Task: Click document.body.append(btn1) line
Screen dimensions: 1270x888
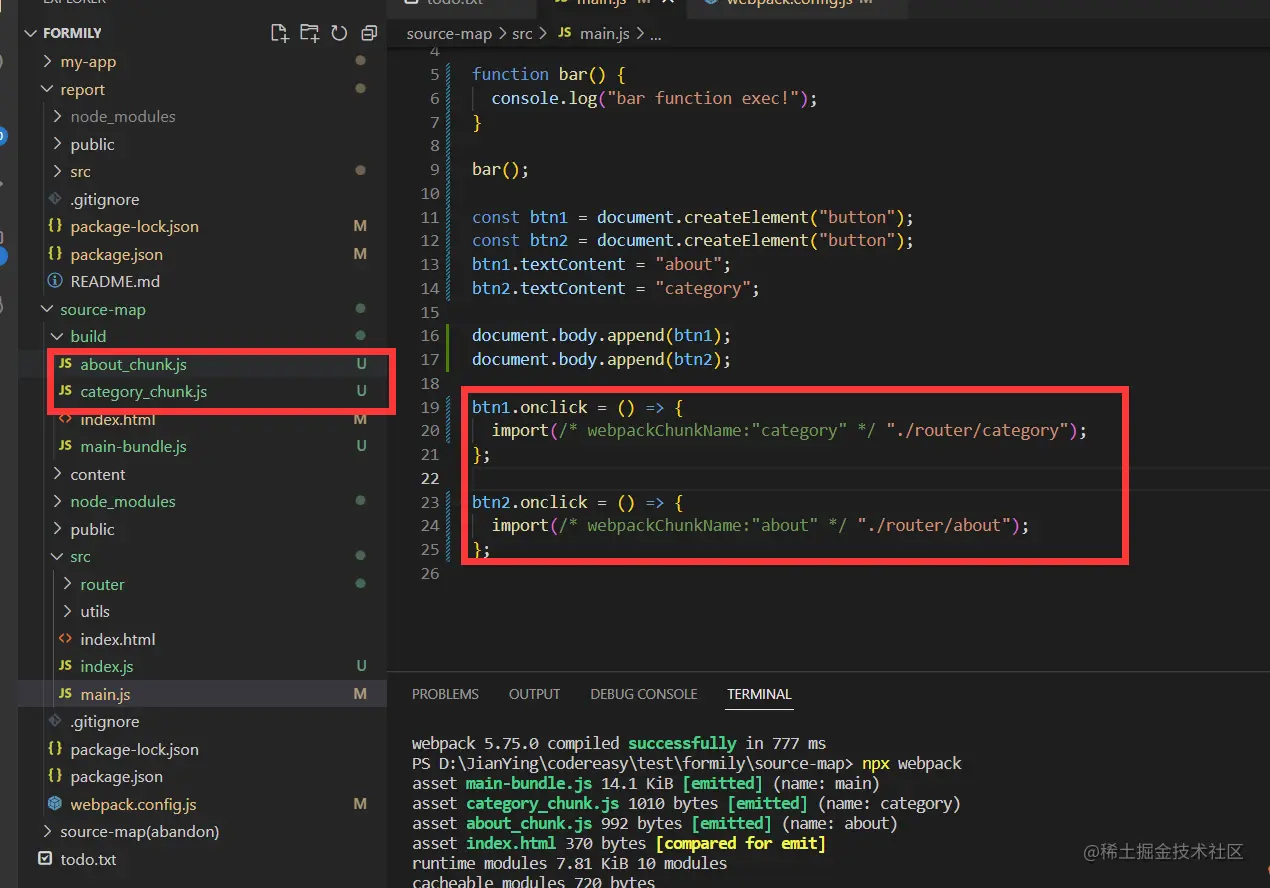Action: point(602,335)
